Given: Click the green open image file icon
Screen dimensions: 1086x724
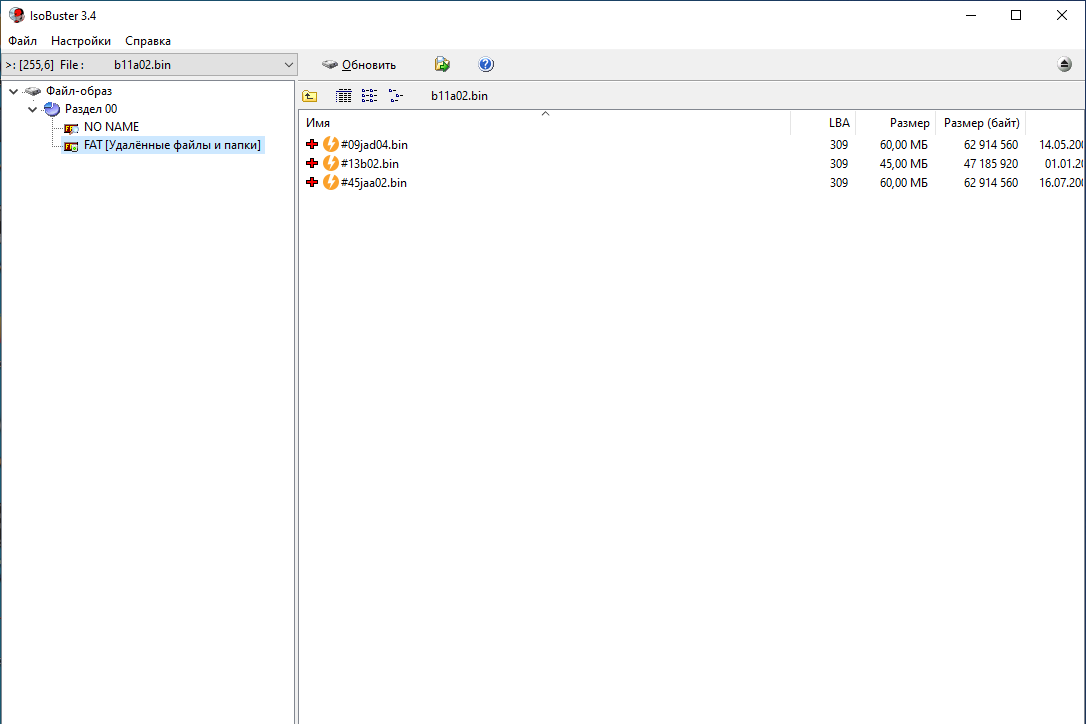Looking at the screenshot, I should 442,65.
